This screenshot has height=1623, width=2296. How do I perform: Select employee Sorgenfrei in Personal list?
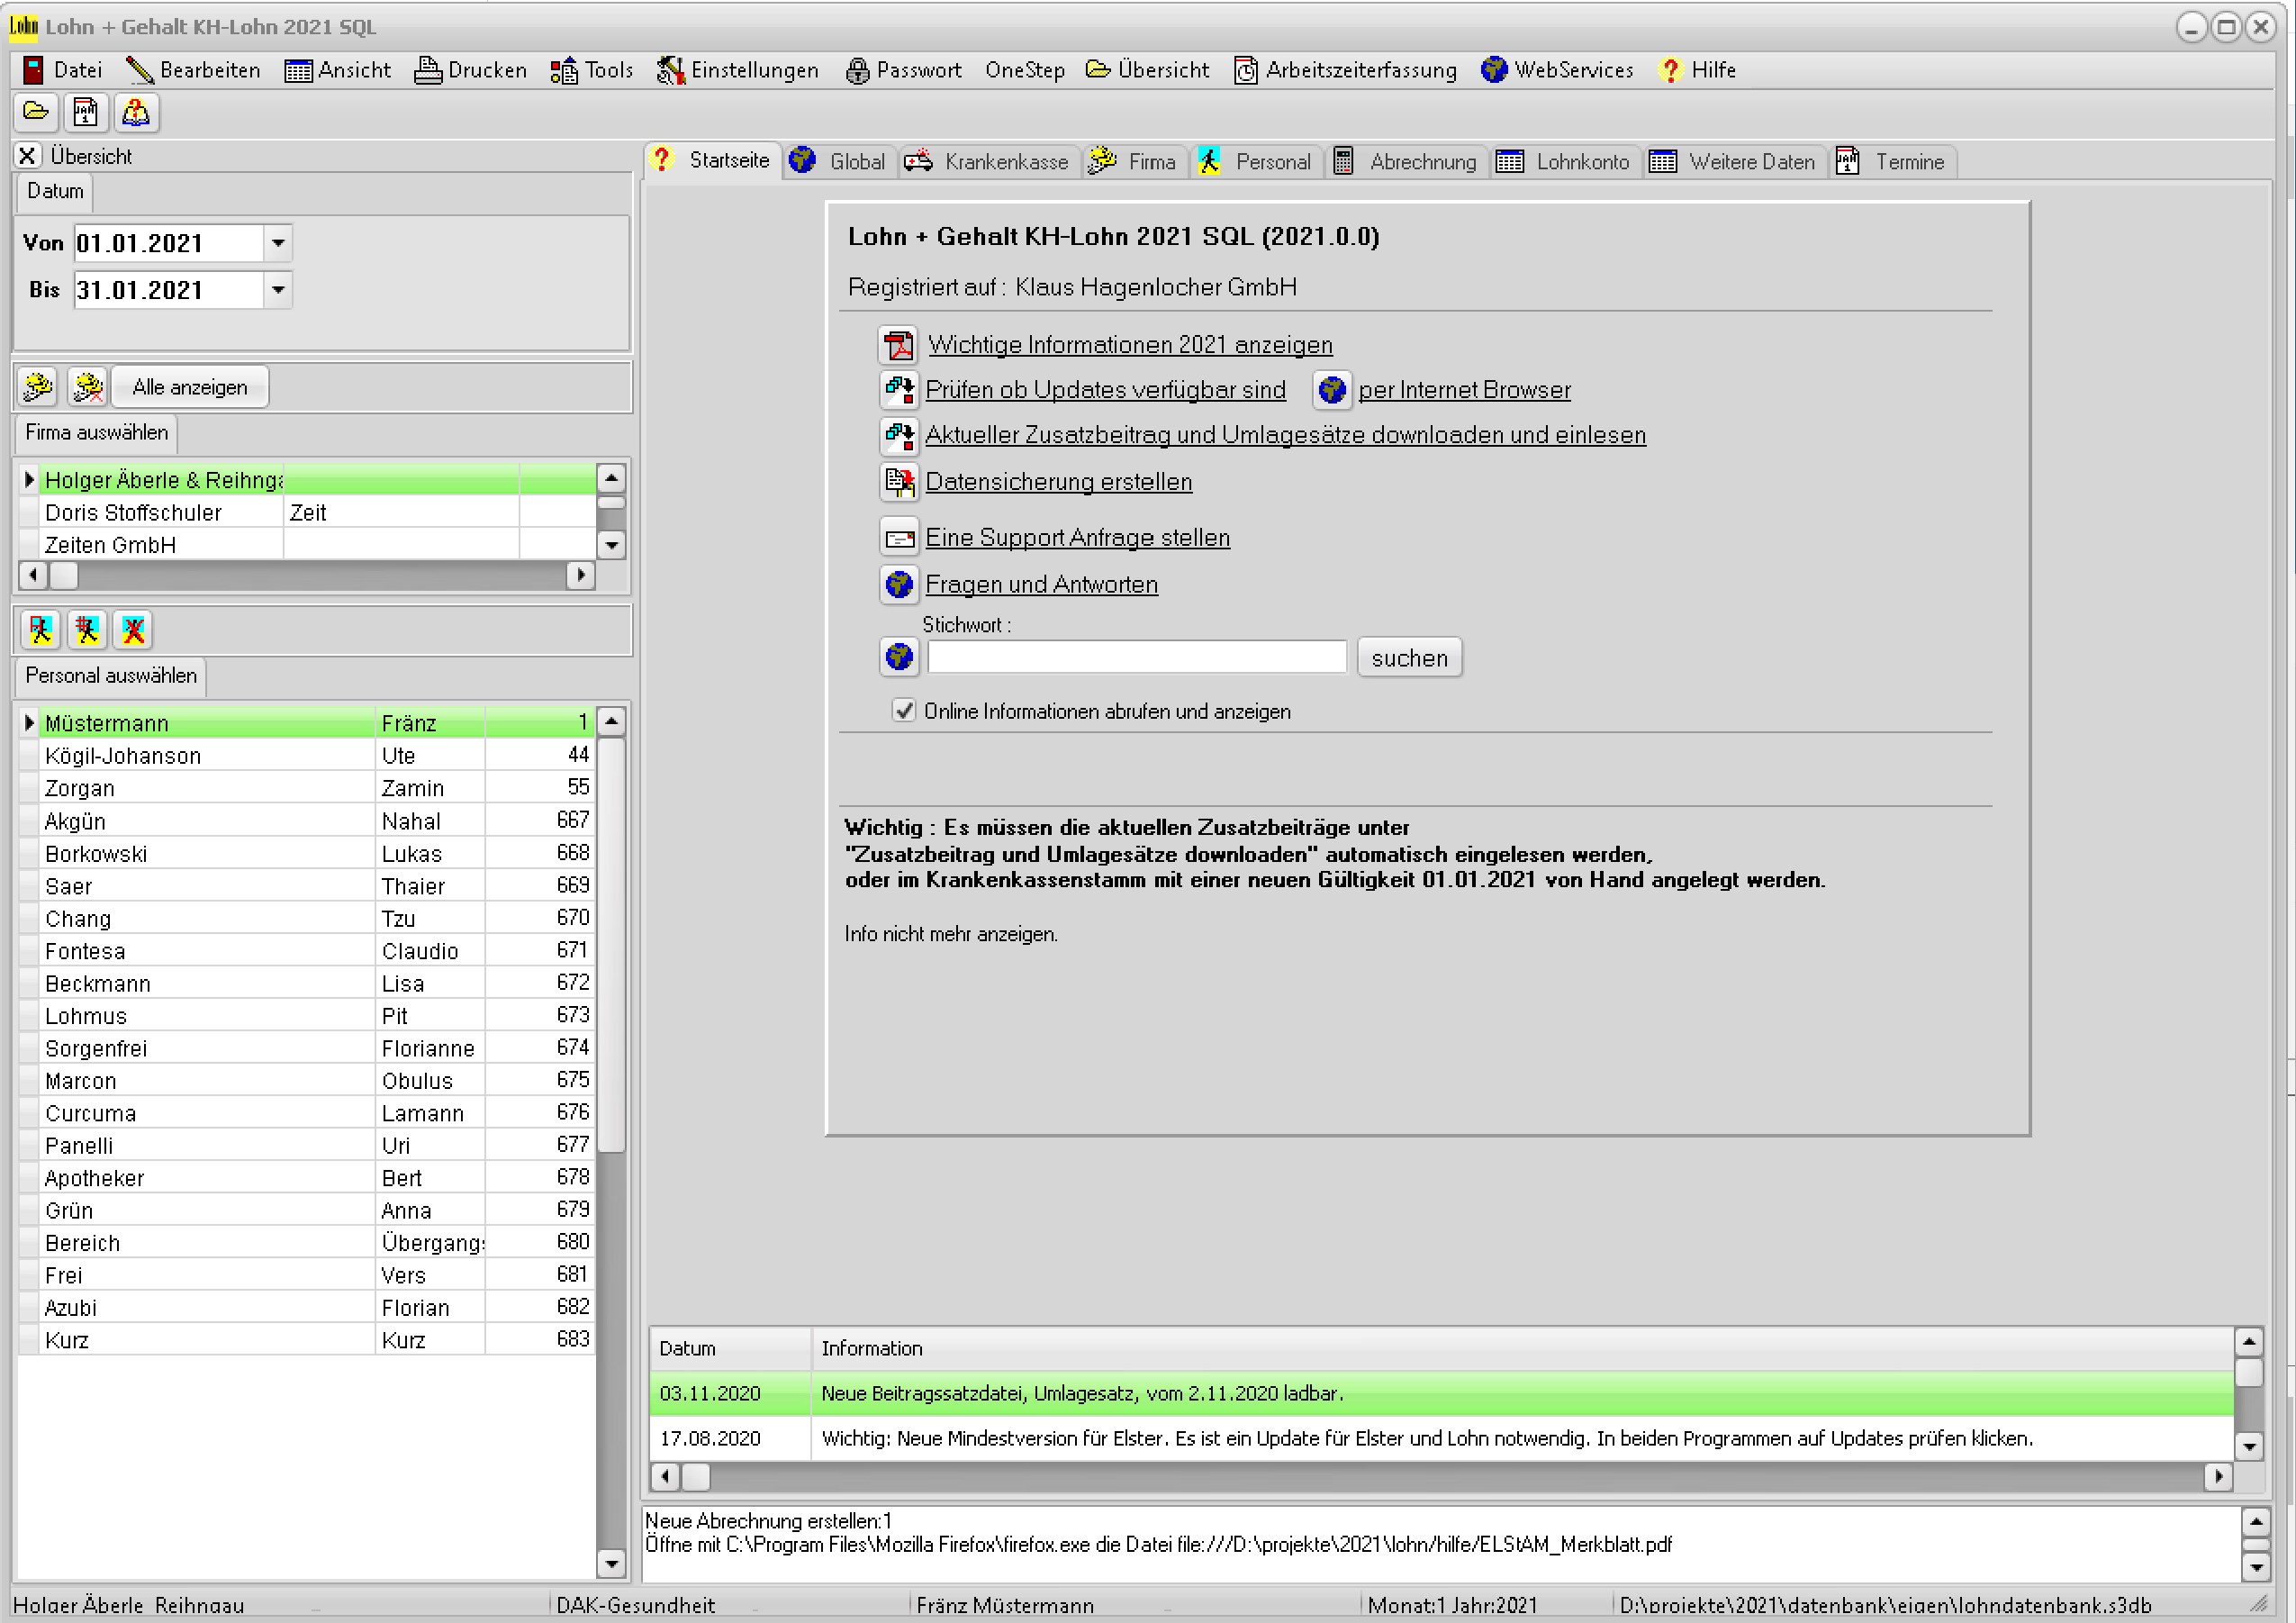(307, 1048)
